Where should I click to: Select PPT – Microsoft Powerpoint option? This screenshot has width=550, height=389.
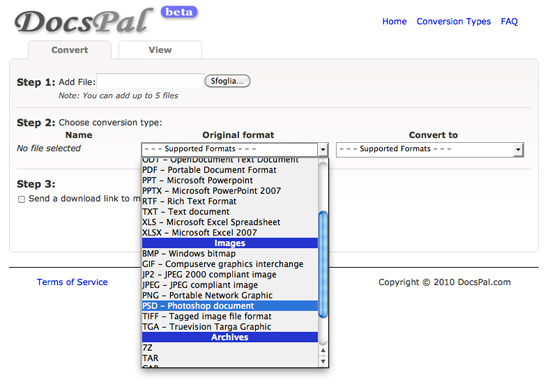tap(230, 180)
